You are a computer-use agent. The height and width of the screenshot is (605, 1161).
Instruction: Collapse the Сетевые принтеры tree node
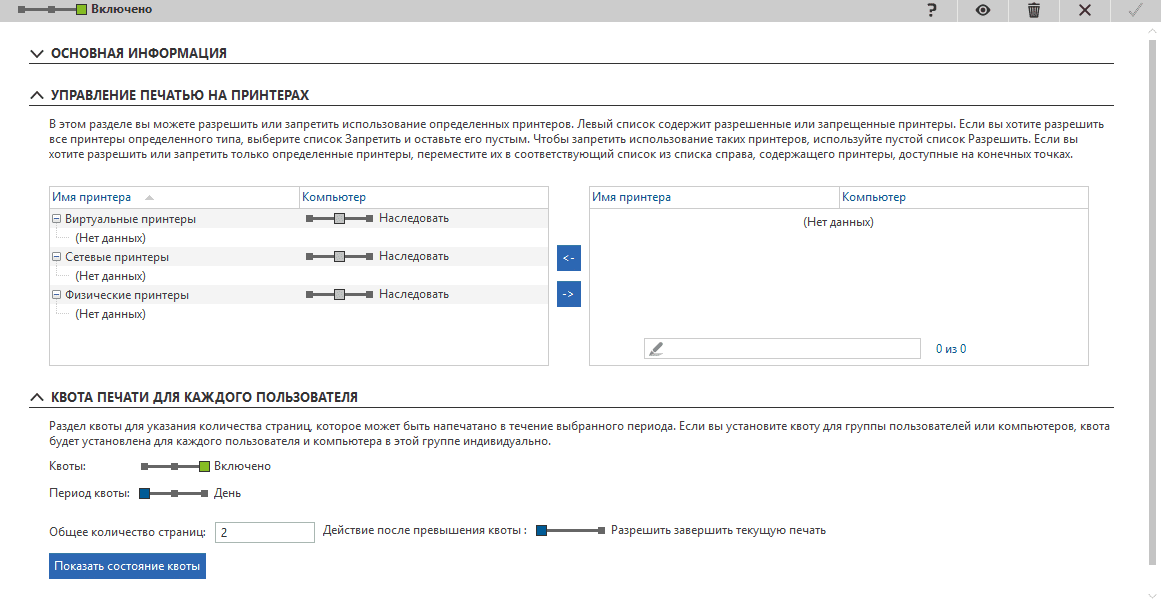pyautogui.click(x=56, y=257)
